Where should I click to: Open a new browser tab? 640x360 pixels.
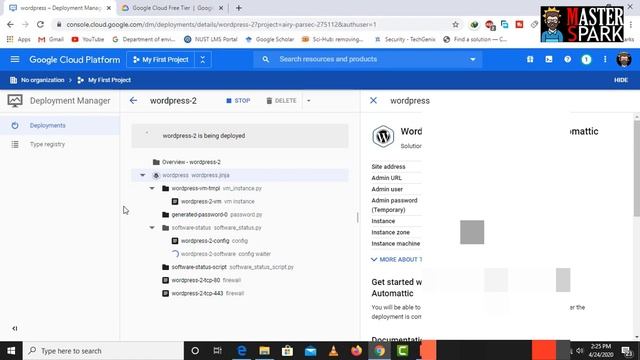239,8
